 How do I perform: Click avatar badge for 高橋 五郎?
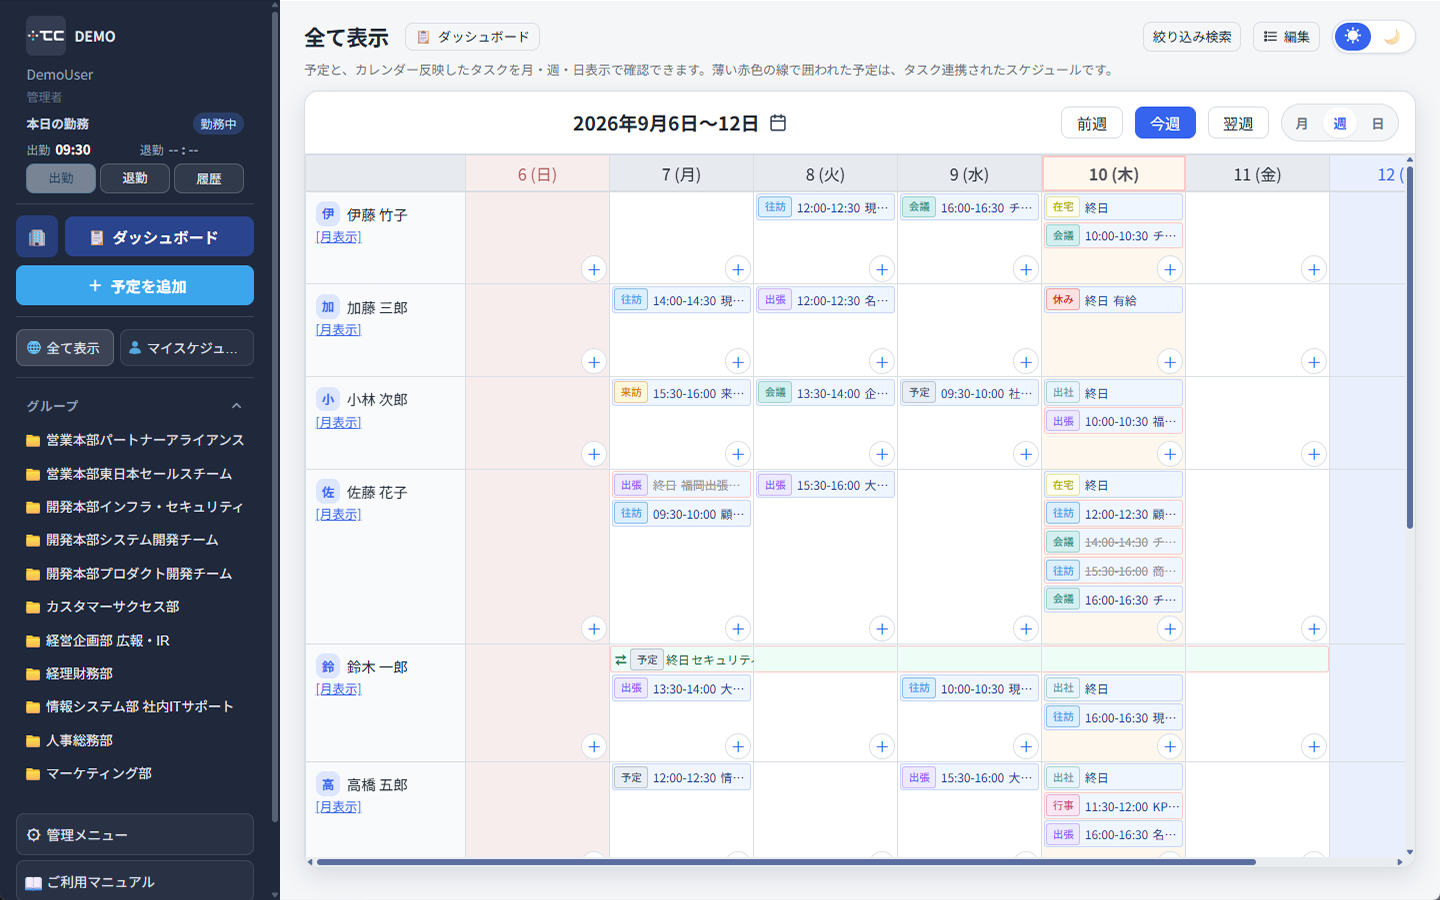tap(328, 784)
